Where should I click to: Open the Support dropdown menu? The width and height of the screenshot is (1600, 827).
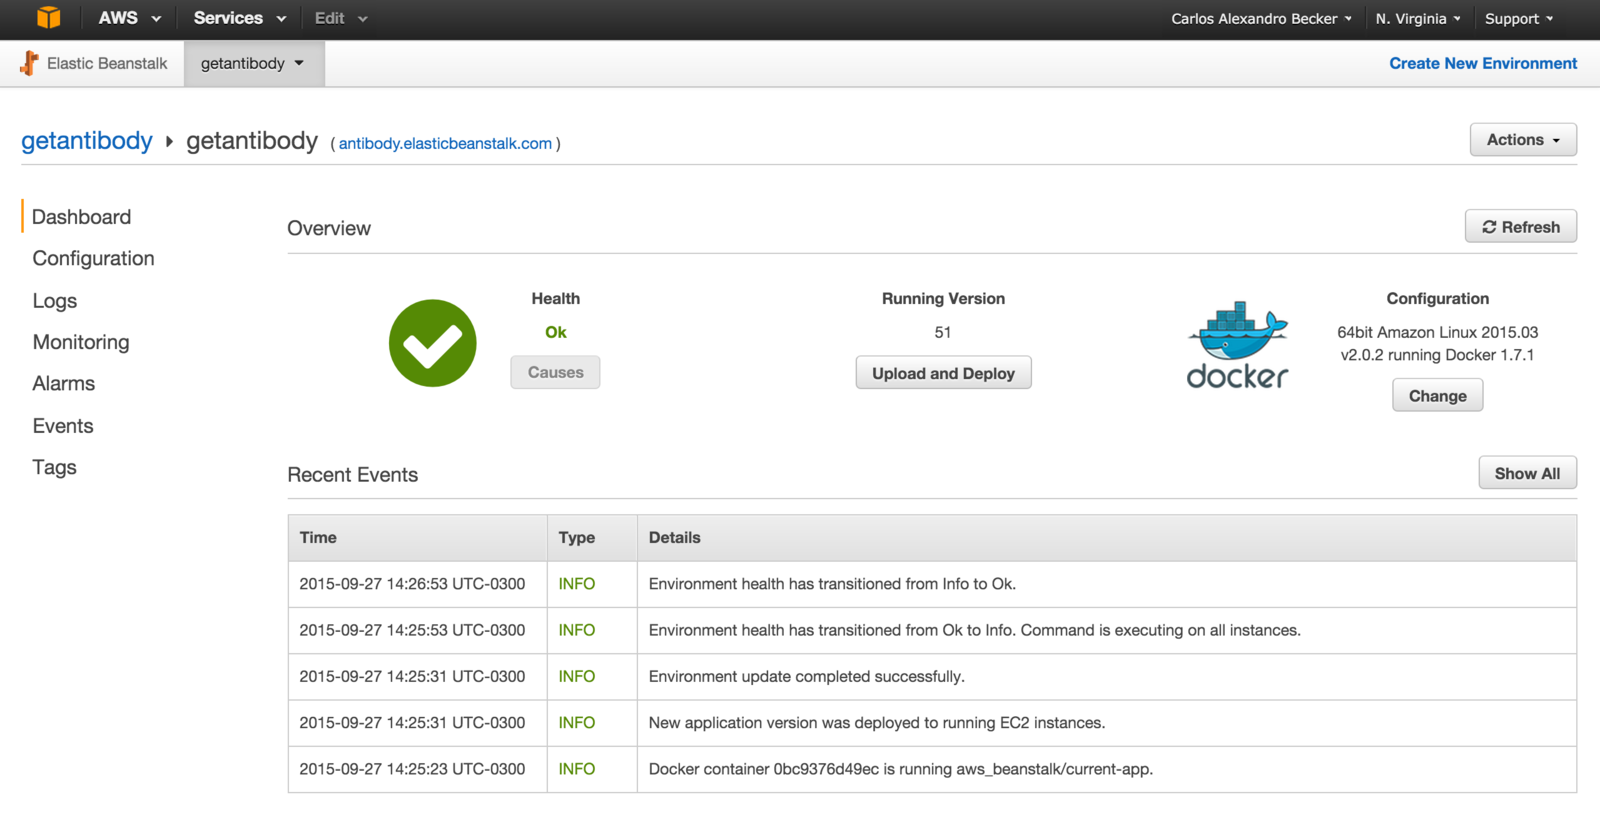pyautogui.click(x=1519, y=19)
